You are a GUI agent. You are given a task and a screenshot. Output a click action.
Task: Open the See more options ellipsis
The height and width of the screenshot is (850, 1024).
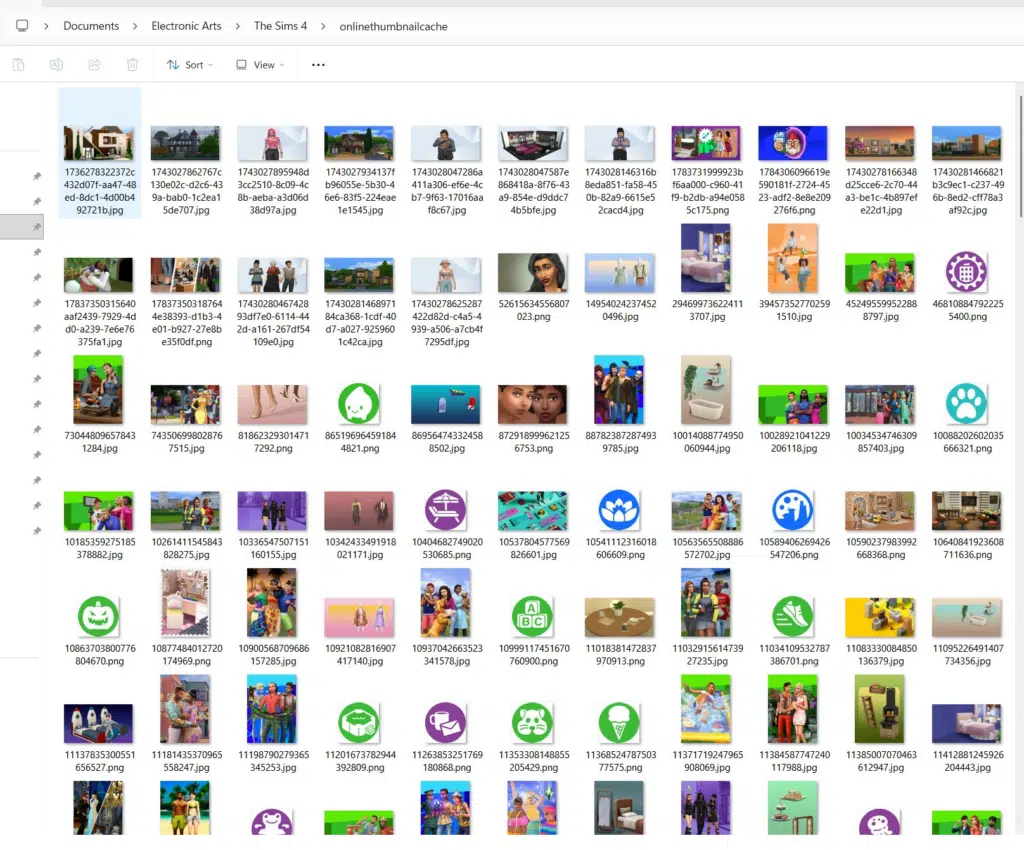[x=318, y=65]
